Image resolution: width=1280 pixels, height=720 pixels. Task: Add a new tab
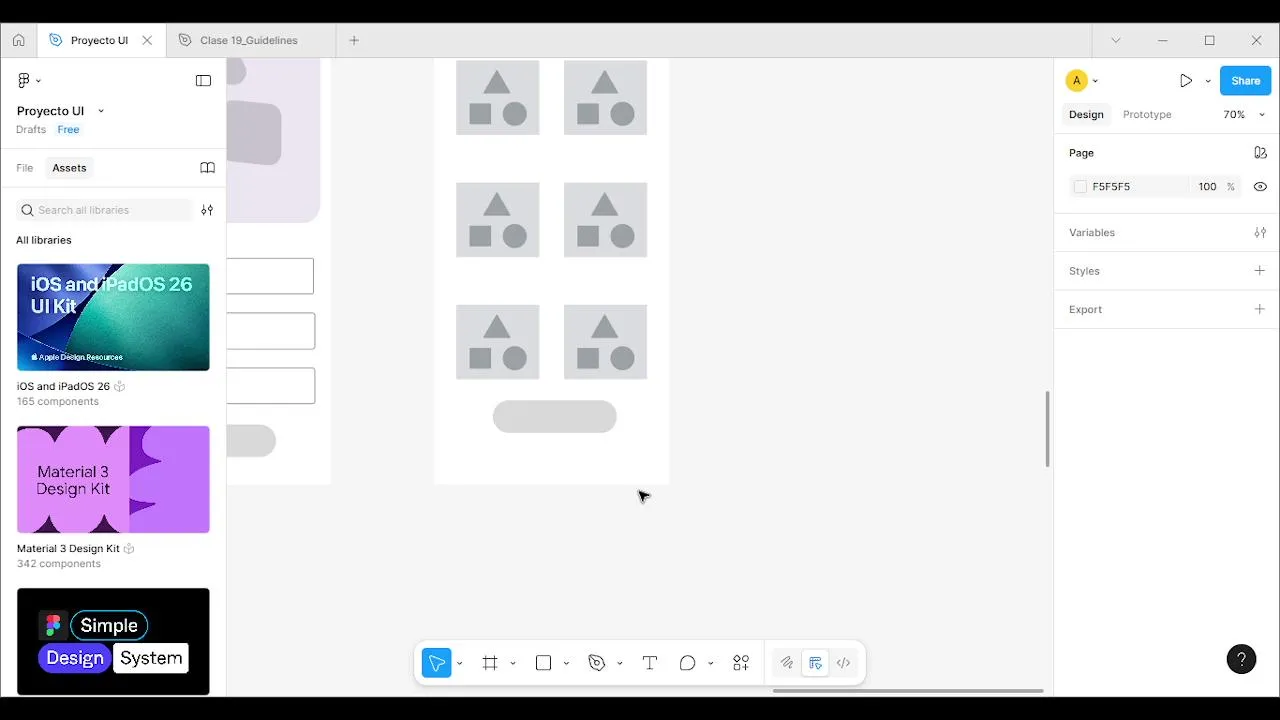point(354,40)
